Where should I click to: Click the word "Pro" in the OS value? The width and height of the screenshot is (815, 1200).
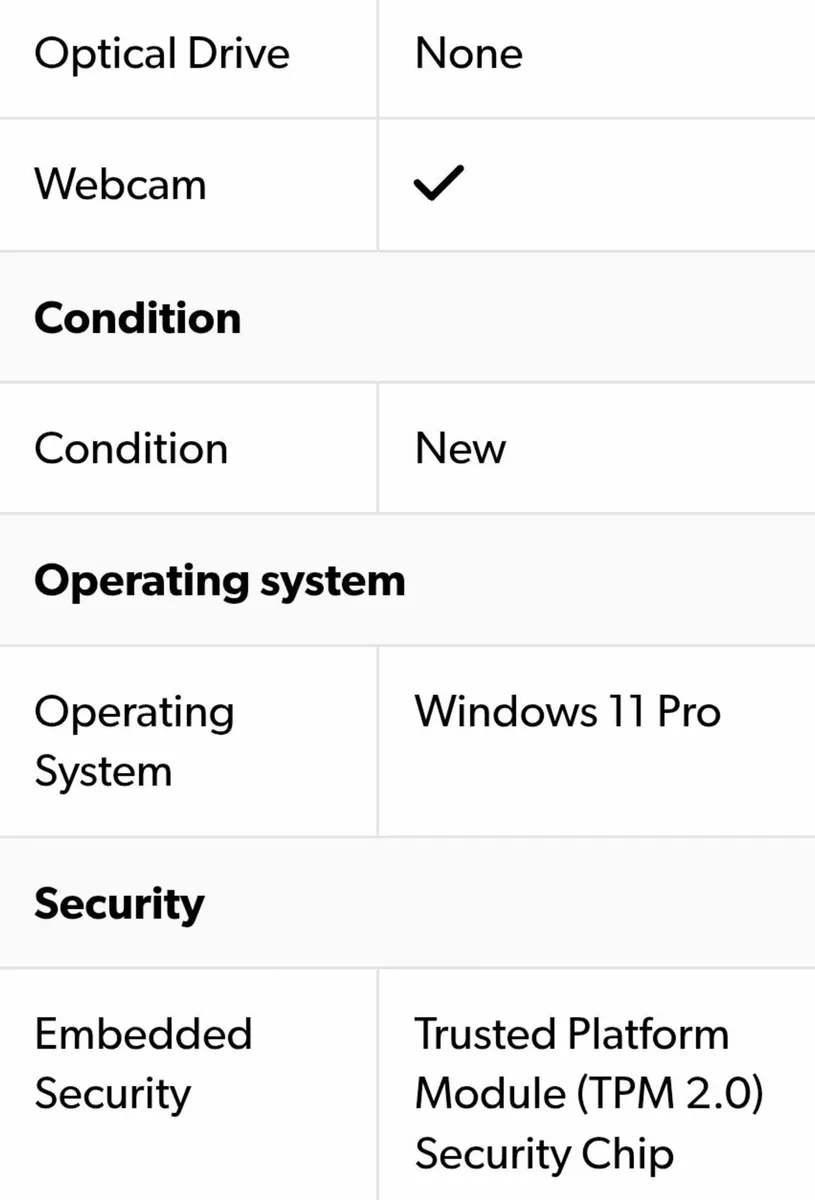[x=689, y=712]
